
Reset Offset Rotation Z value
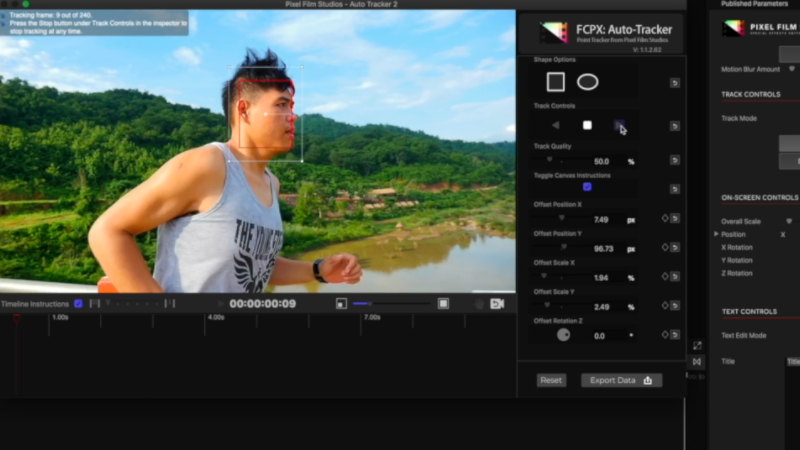(x=675, y=335)
